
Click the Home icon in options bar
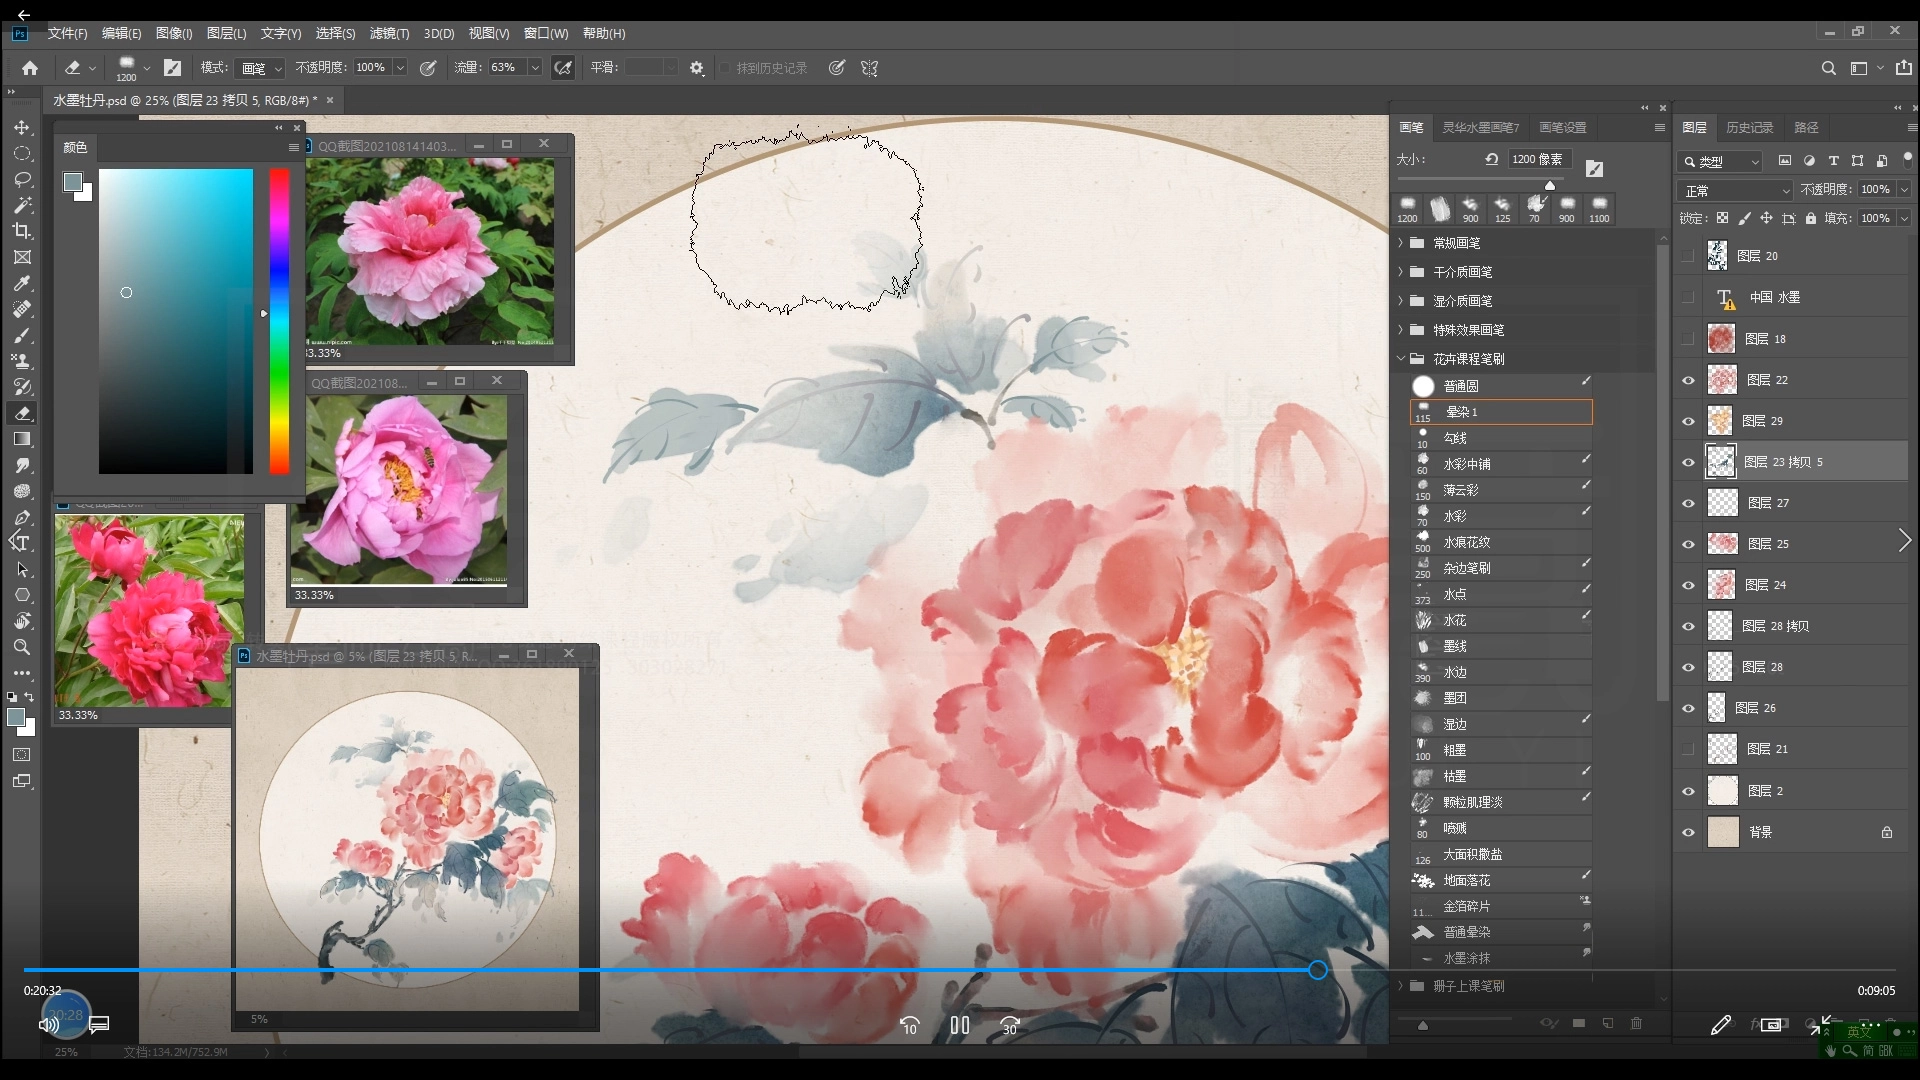click(30, 68)
